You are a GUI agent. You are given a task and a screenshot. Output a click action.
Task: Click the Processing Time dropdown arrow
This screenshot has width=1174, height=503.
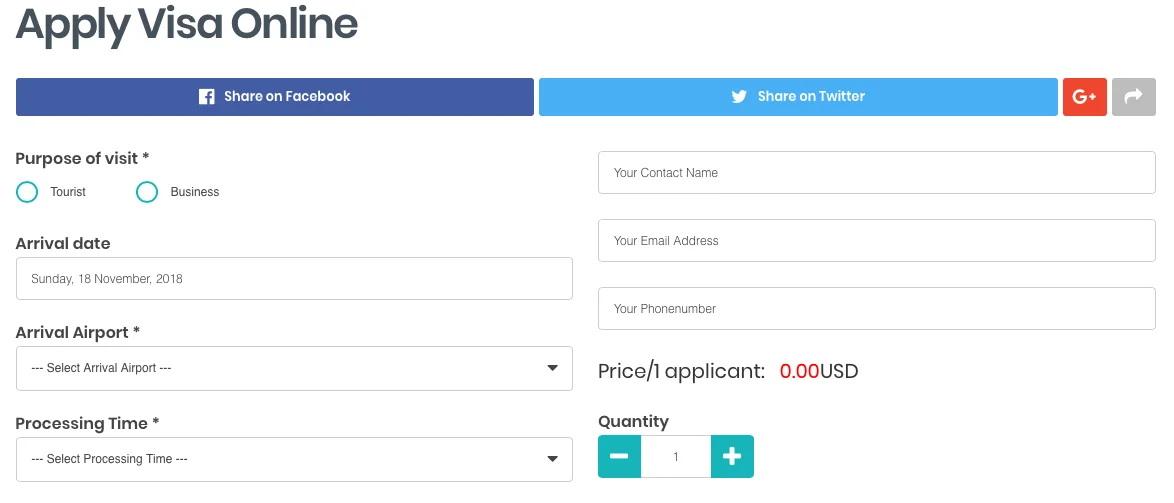553,459
